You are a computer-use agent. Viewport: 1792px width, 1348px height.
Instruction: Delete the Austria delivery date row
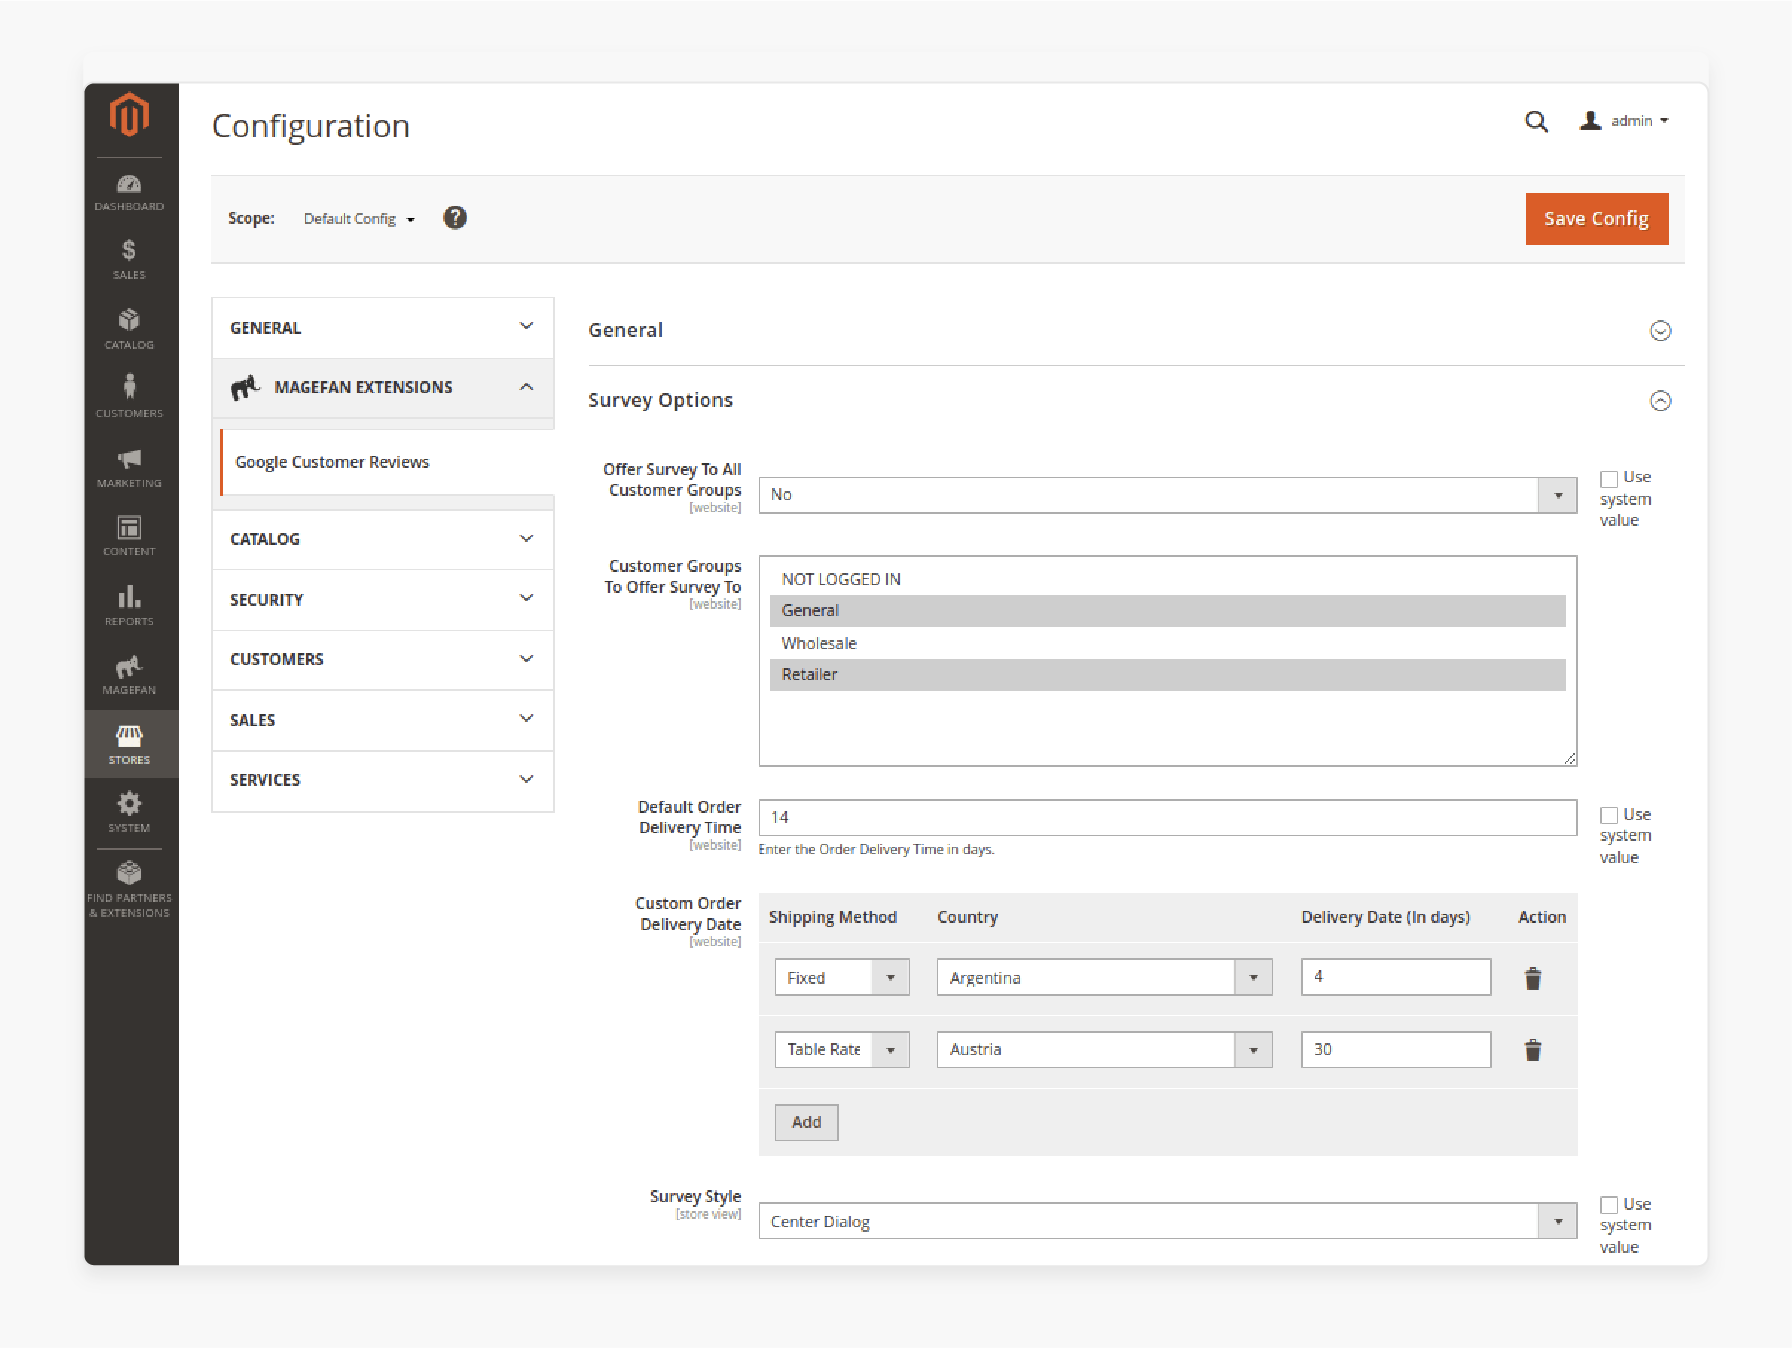coord(1532,1050)
